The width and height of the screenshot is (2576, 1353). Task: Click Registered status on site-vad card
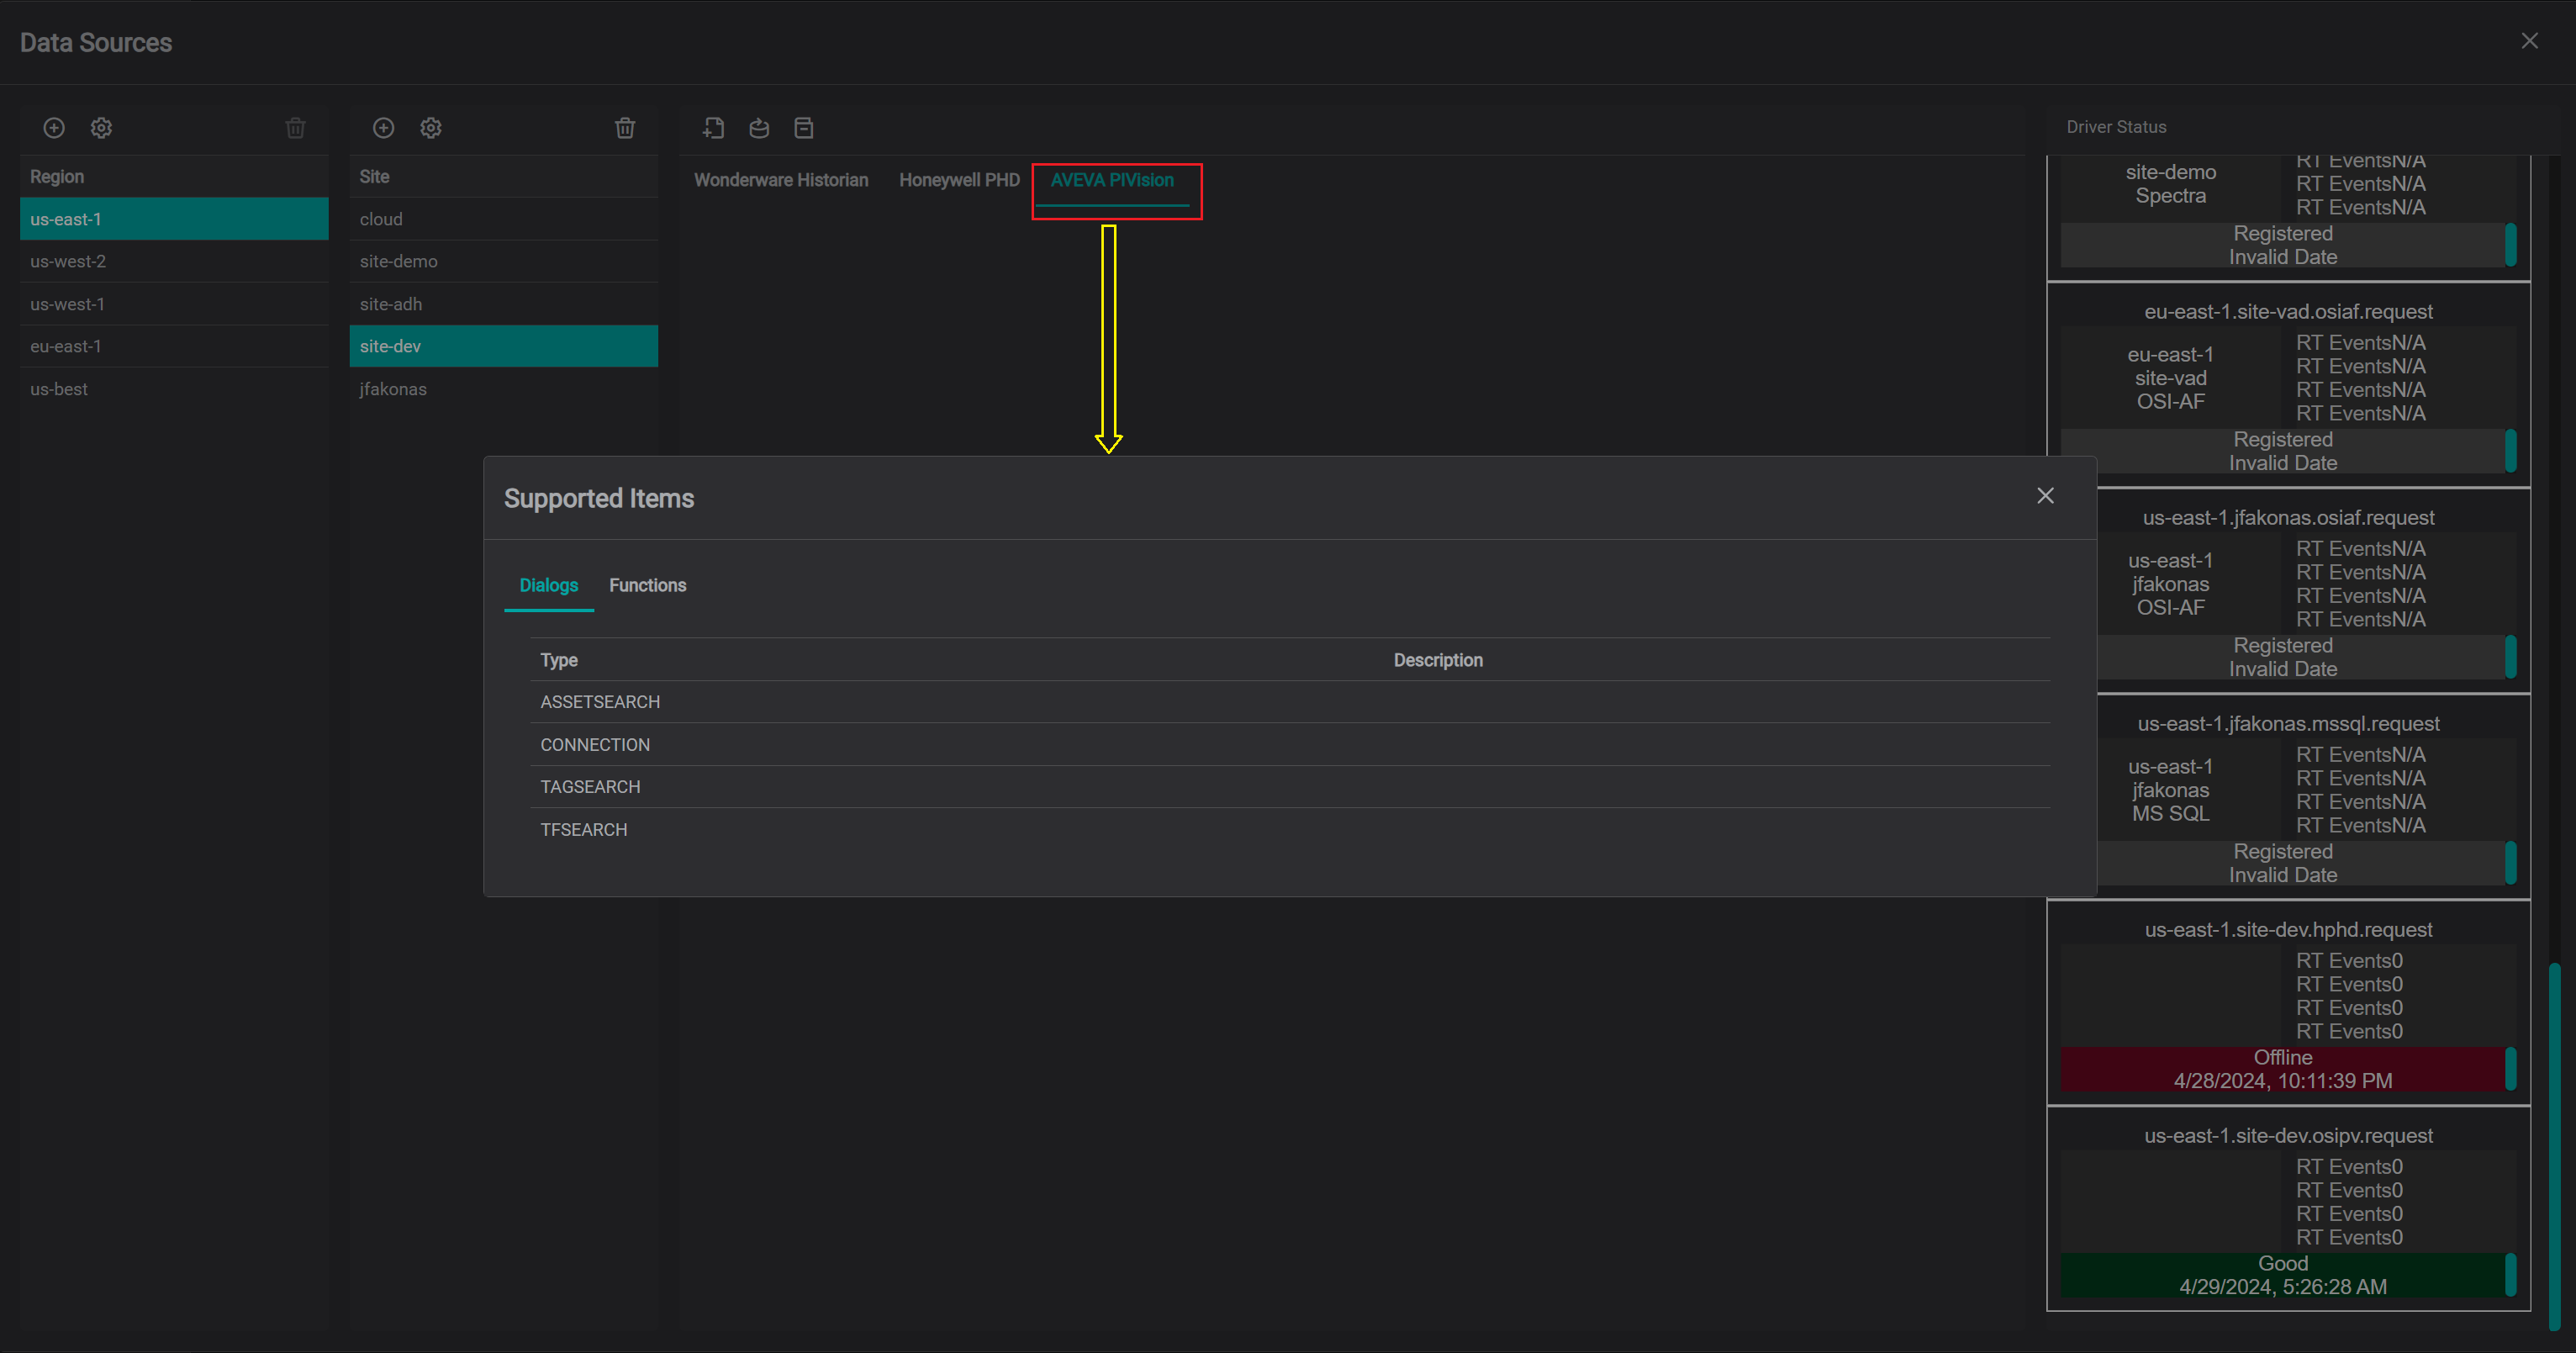point(2283,440)
